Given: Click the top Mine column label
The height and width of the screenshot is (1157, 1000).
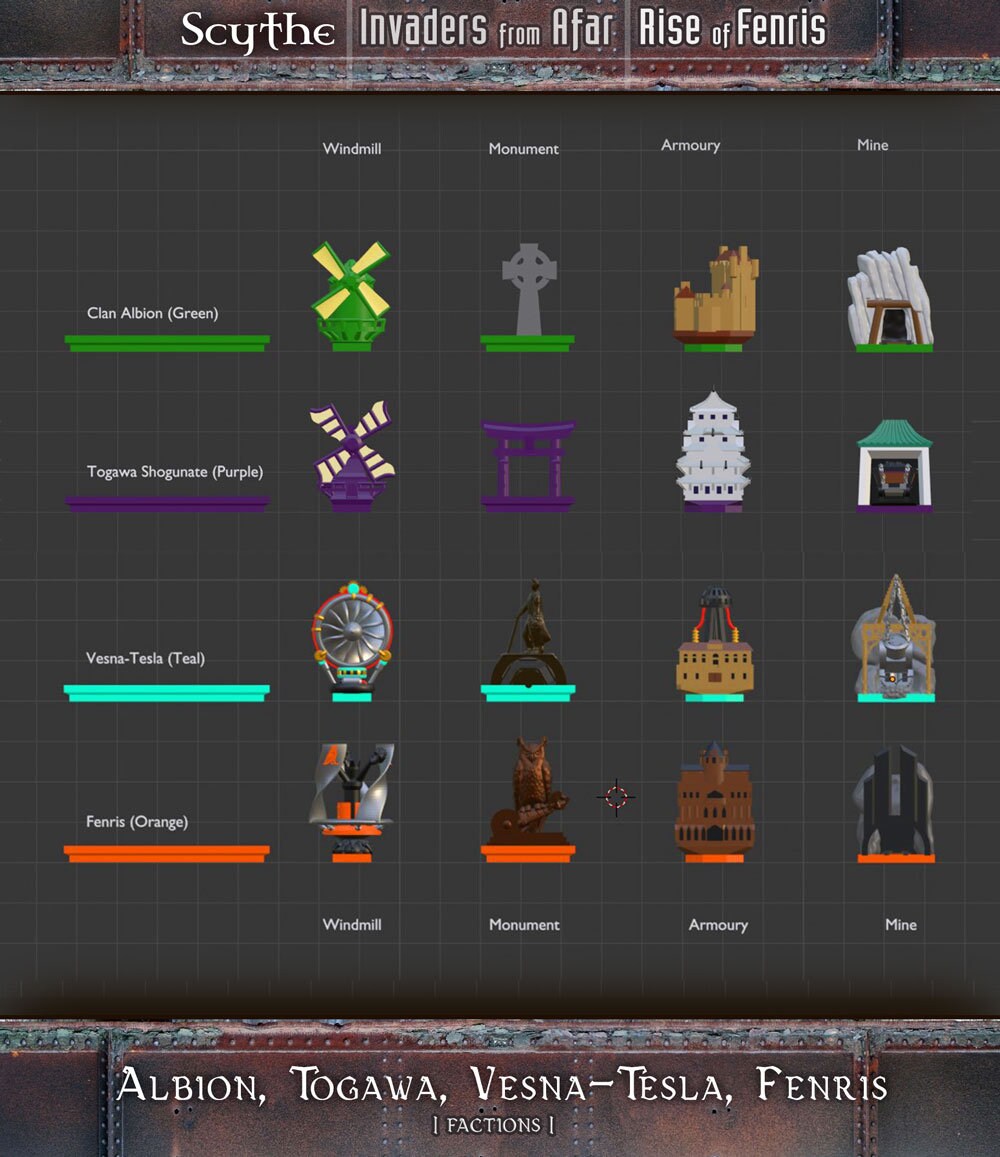Looking at the screenshot, I should (x=872, y=145).
